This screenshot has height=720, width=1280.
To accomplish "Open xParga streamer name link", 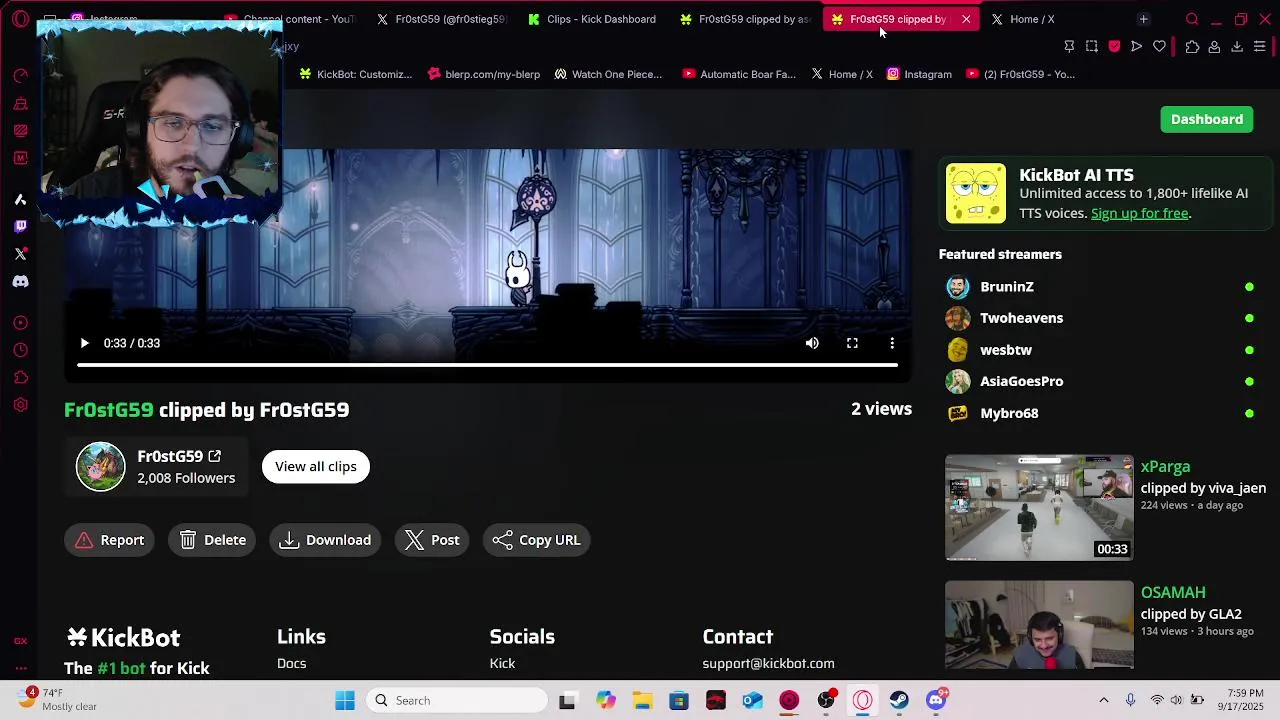I will 1165,467.
